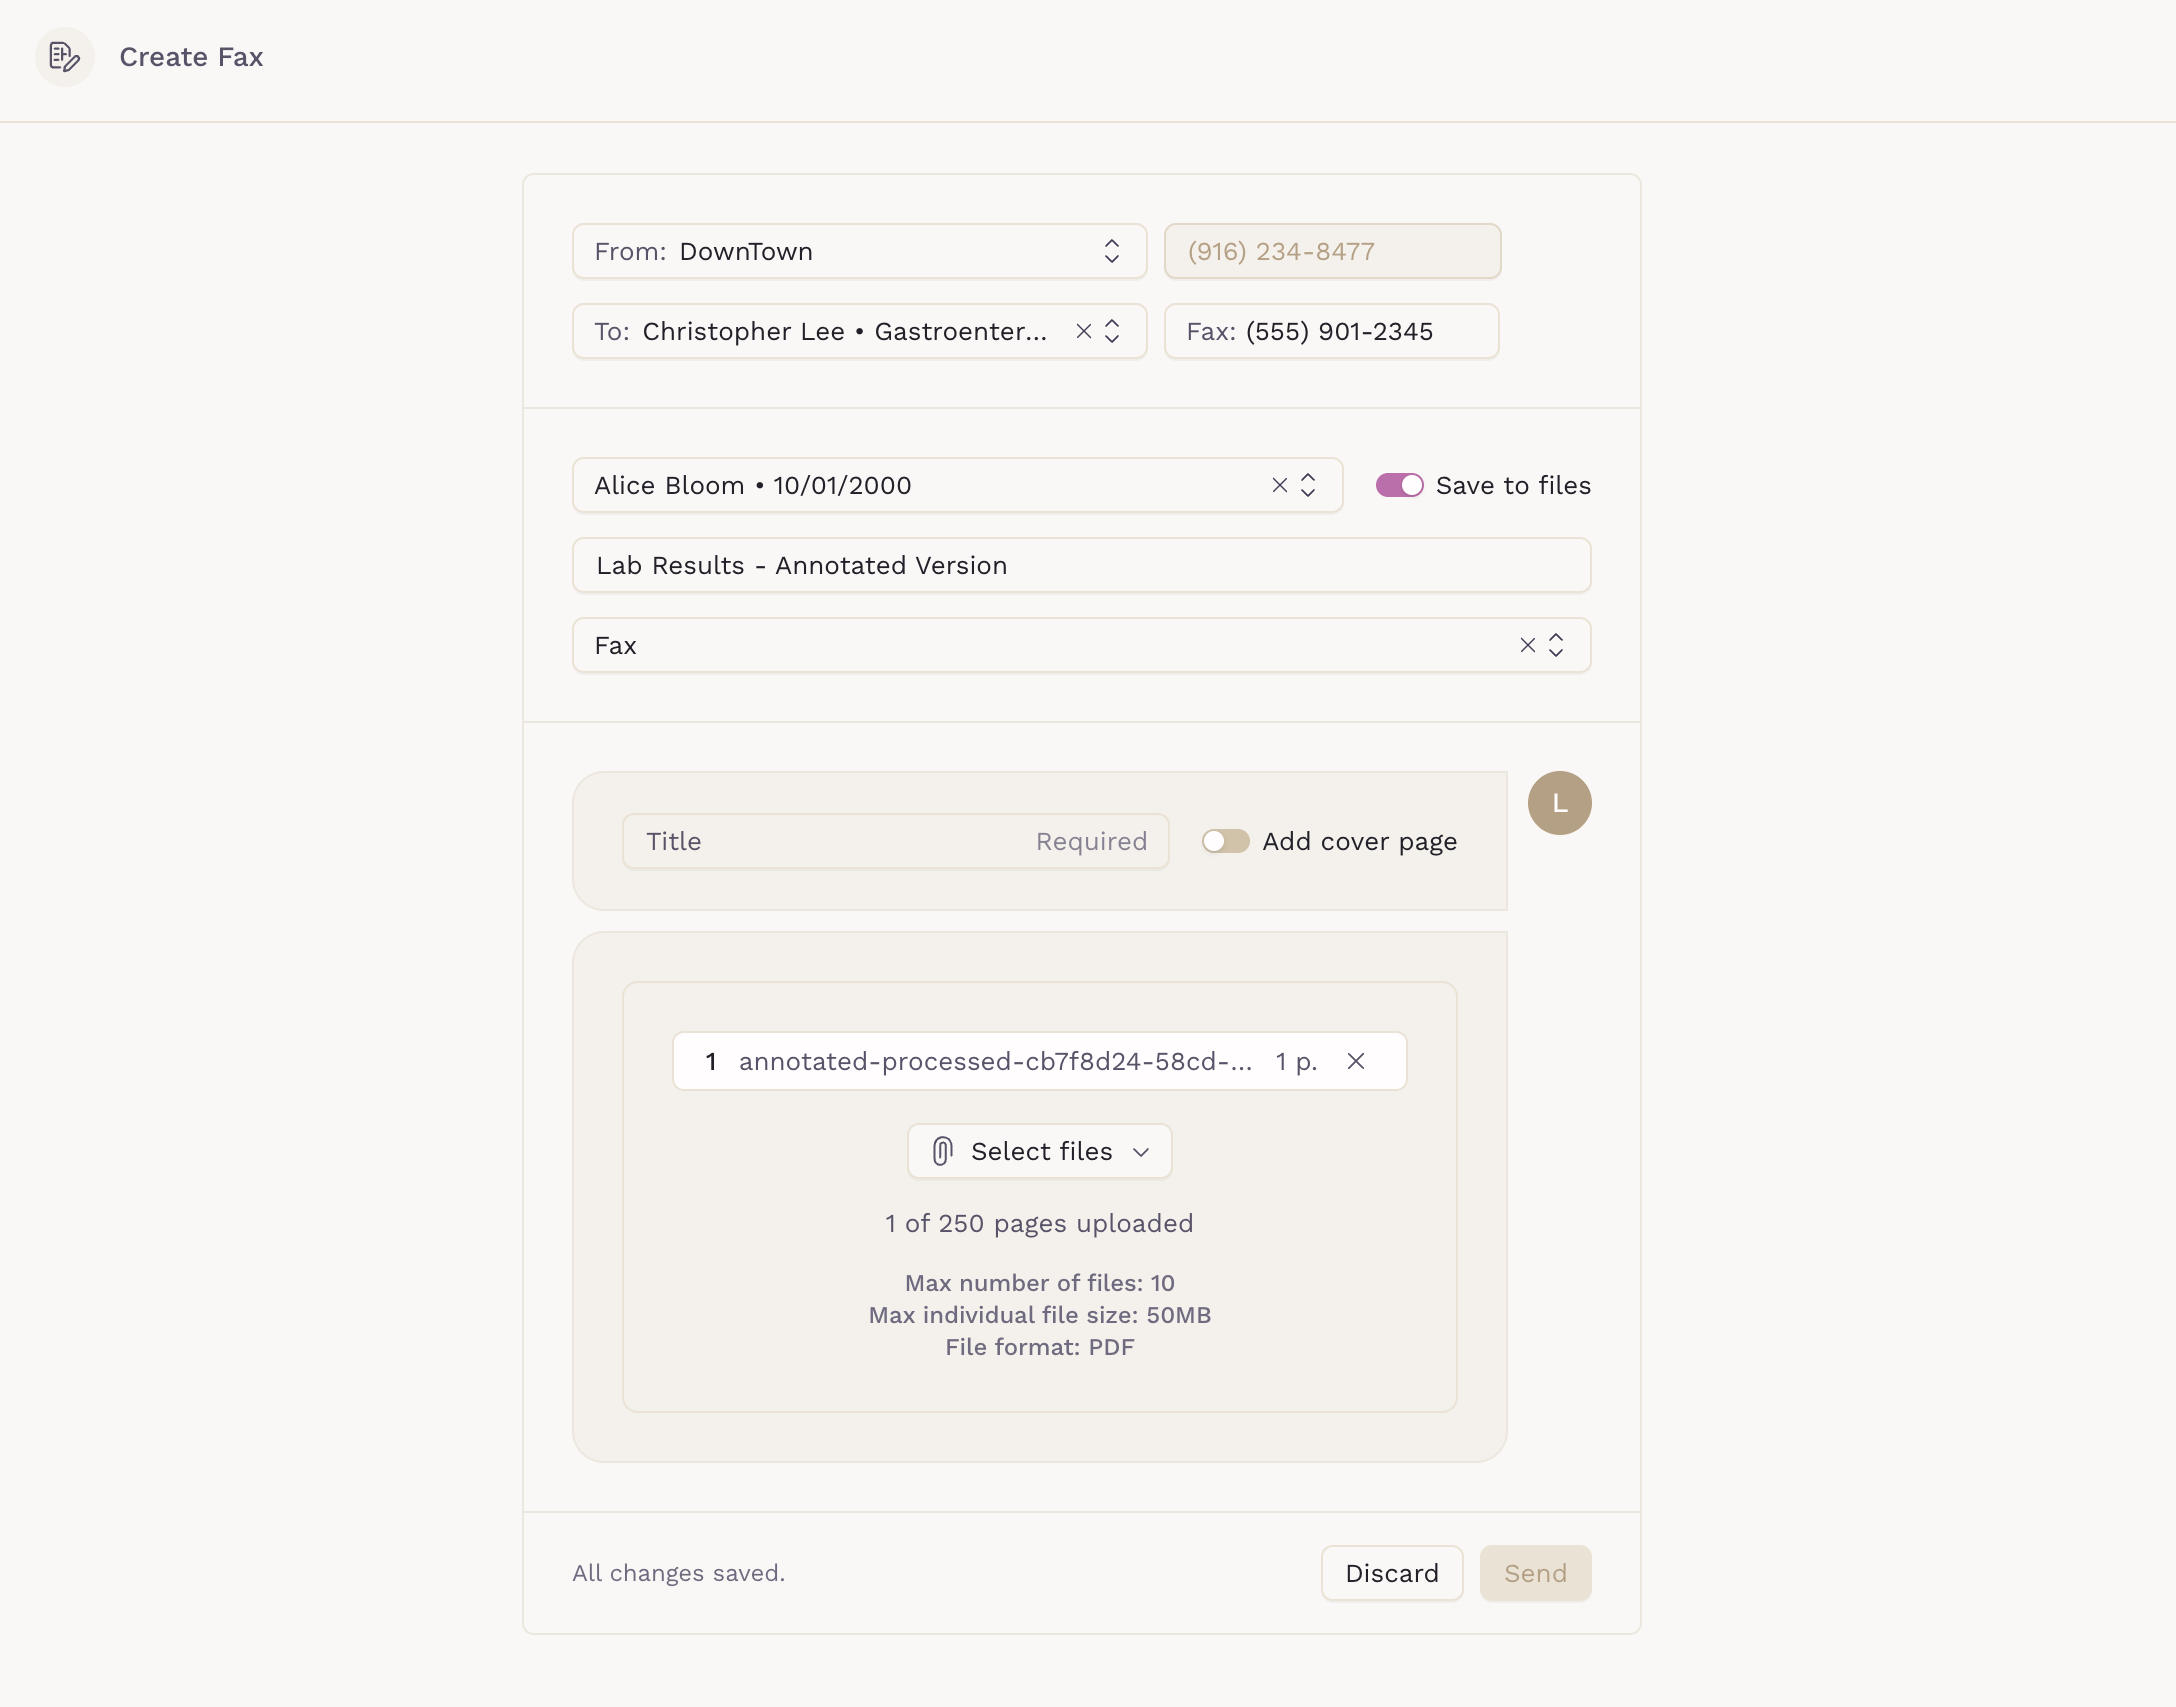
Task: Expand the patient selector chevrons
Action: pyautogui.click(x=1308, y=486)
